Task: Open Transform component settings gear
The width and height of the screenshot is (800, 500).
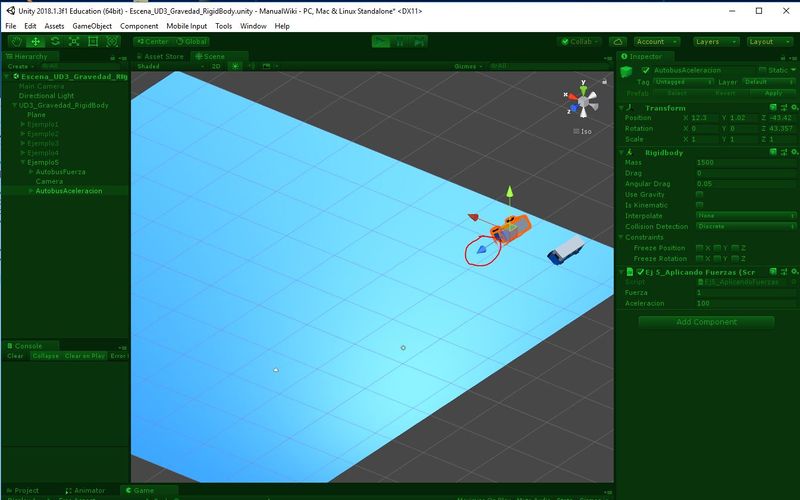Action: click(794, 108)
